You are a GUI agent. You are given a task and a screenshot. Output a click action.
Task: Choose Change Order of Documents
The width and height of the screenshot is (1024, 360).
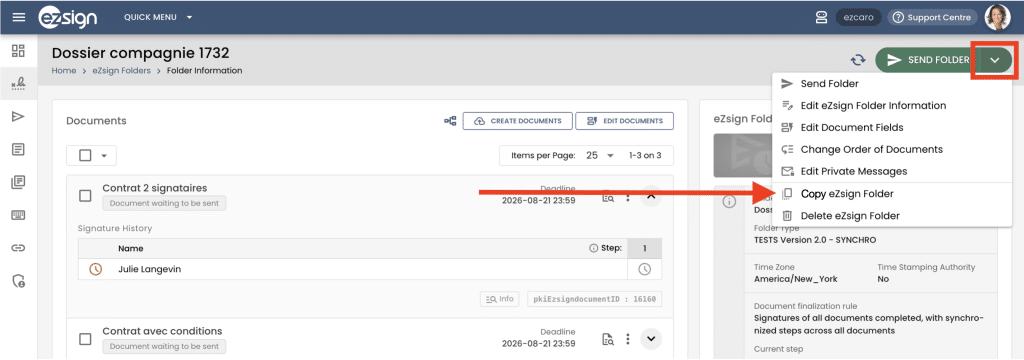coord(891,149)
